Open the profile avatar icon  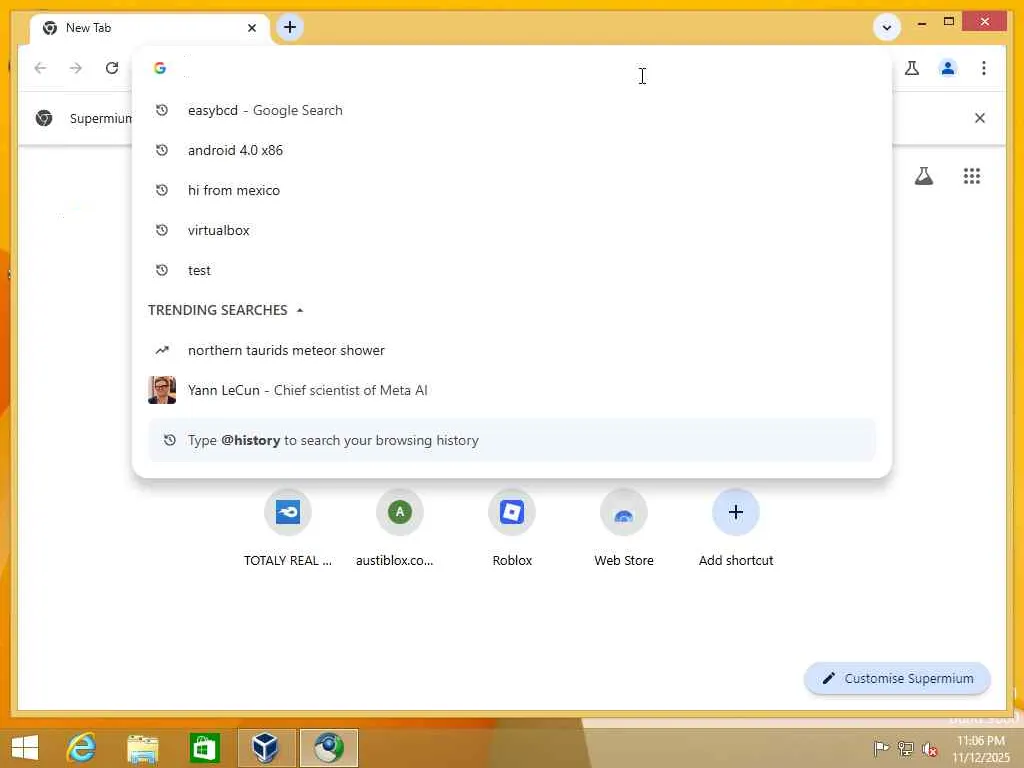[948, 68]
